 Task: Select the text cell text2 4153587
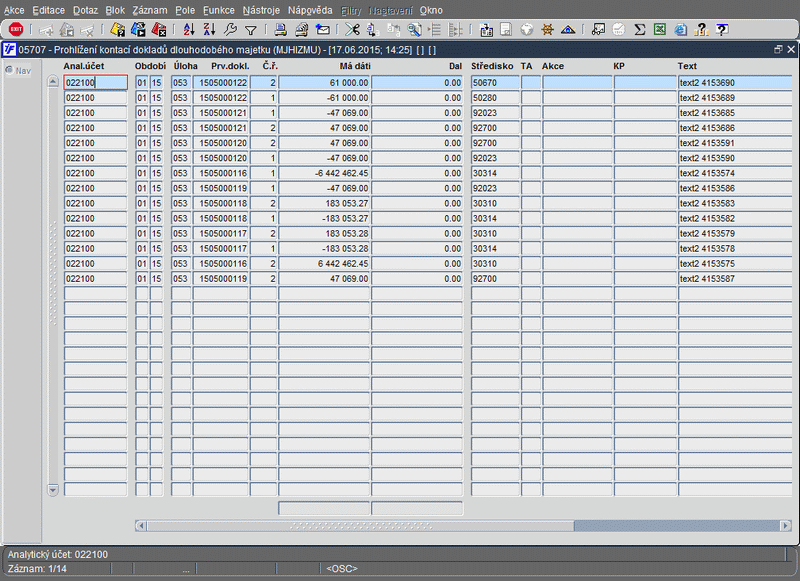pyautogui.click(x=735, y=279)
